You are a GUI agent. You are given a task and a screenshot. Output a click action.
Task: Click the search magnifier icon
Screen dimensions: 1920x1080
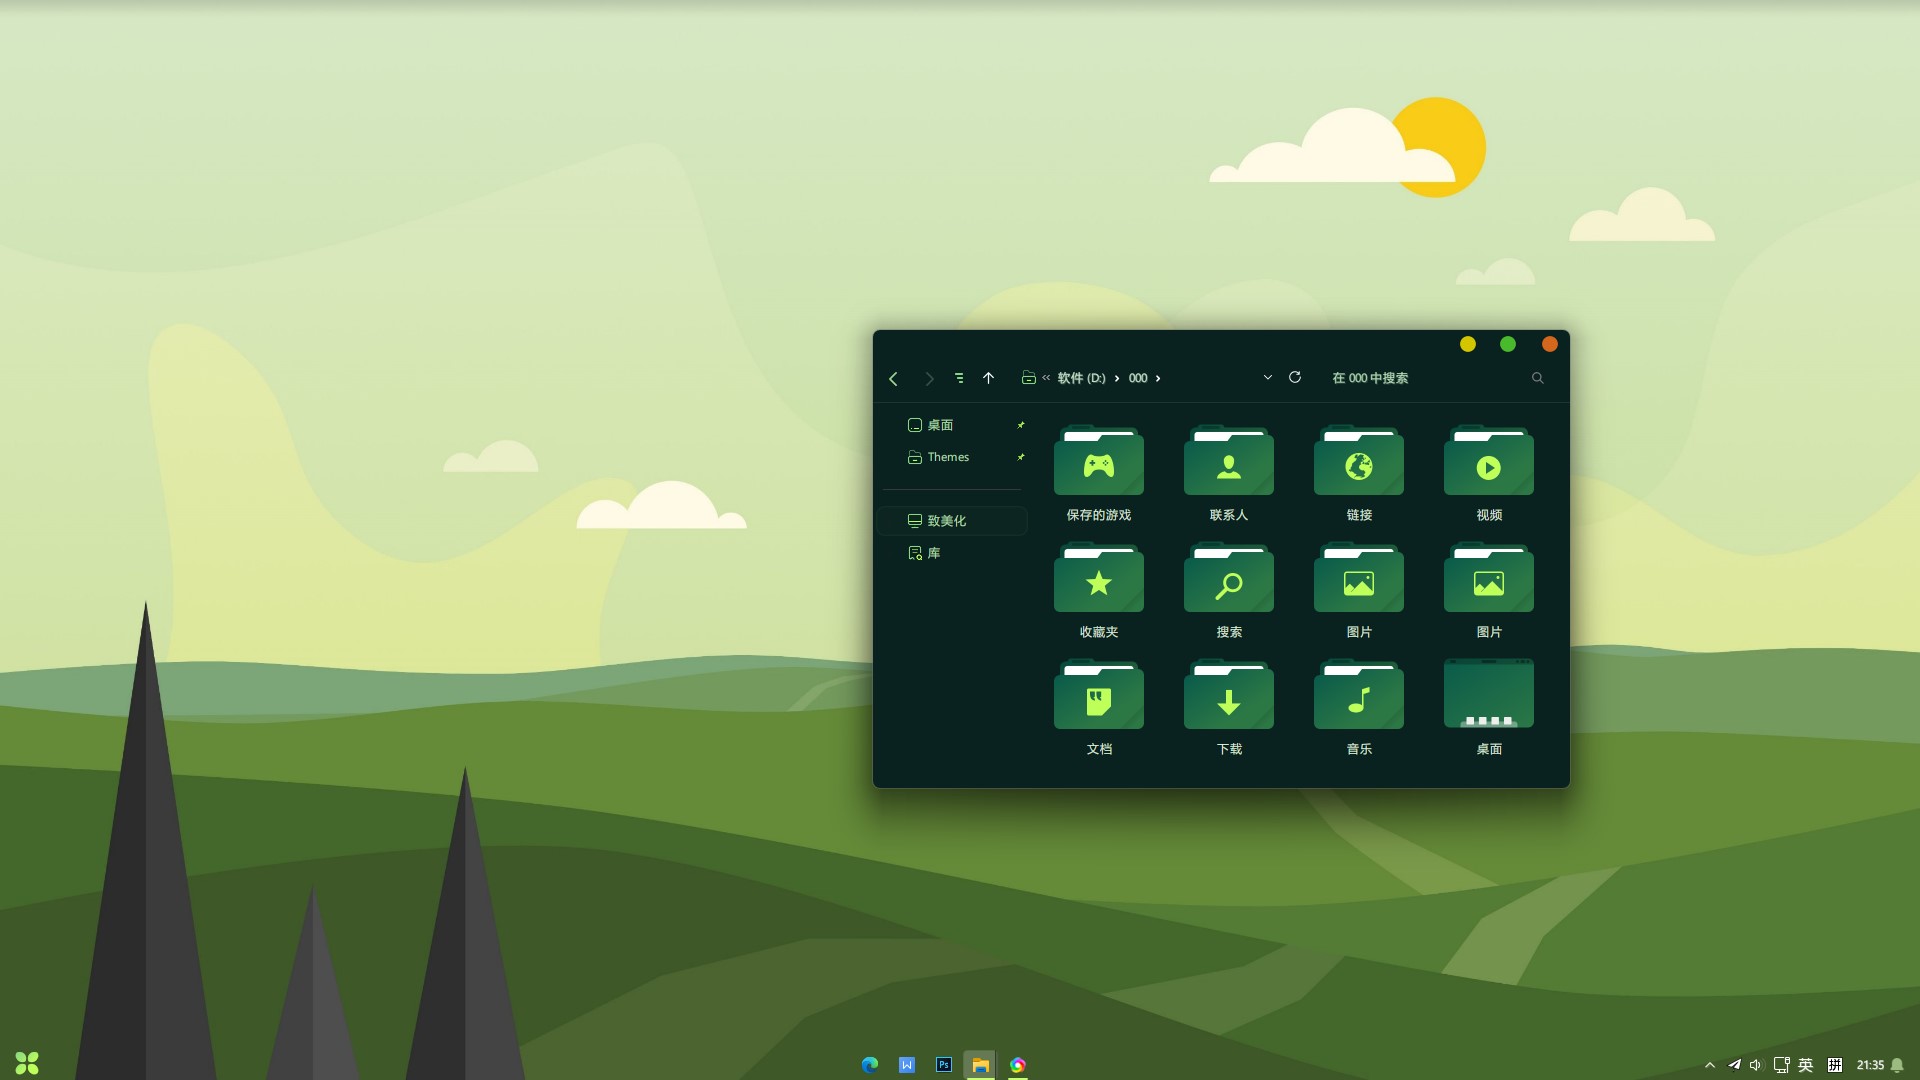click(1537, 378)
